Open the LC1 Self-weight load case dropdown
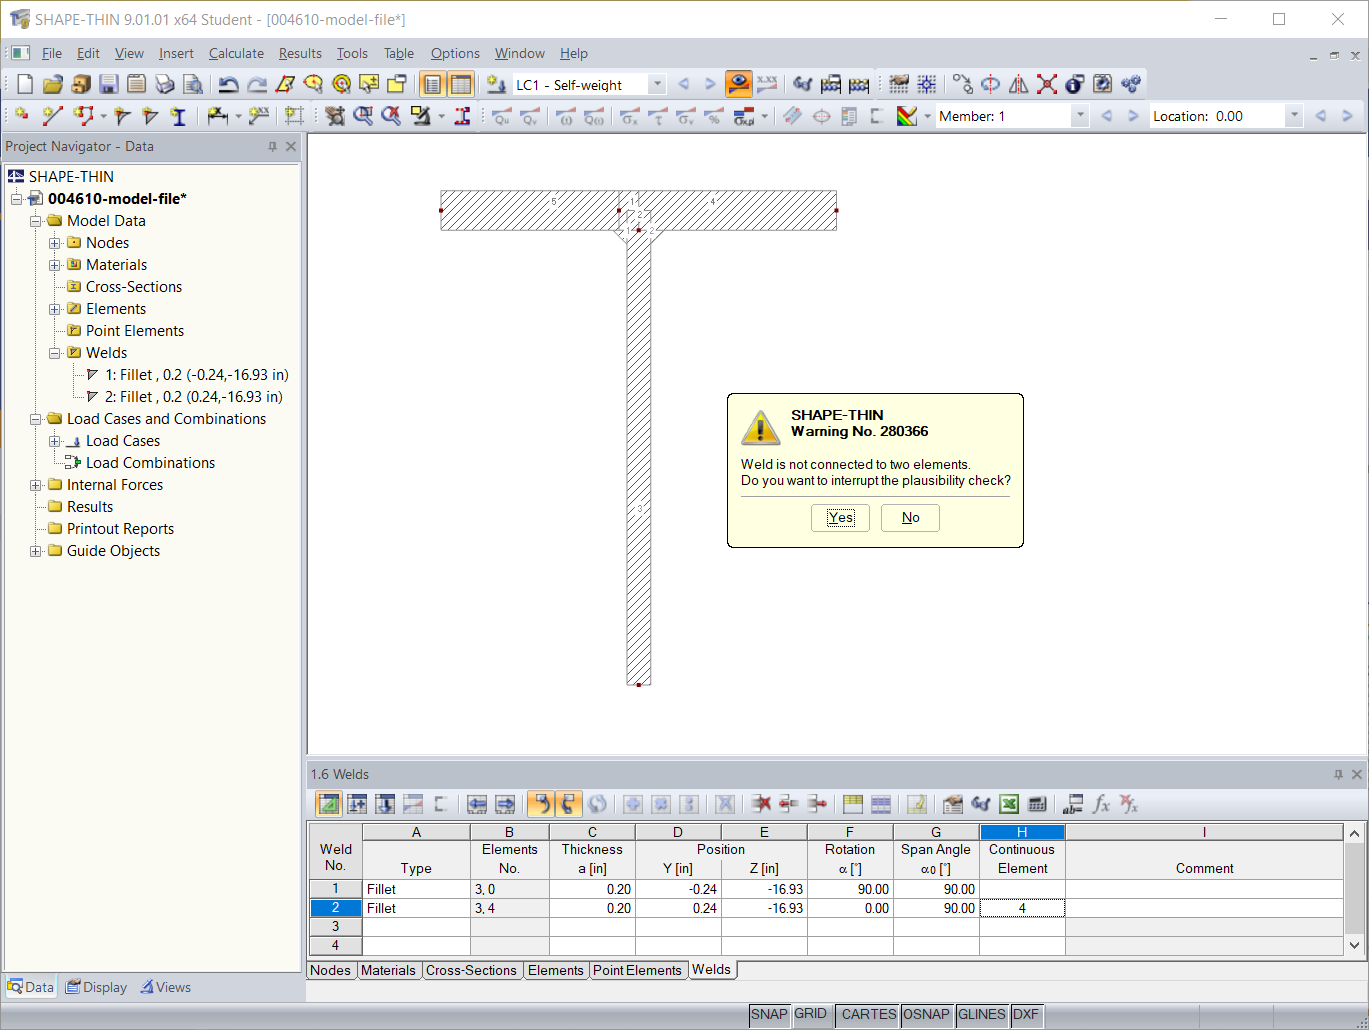This screenshot has width=1369, height=1030. click(x=658, y=84)
